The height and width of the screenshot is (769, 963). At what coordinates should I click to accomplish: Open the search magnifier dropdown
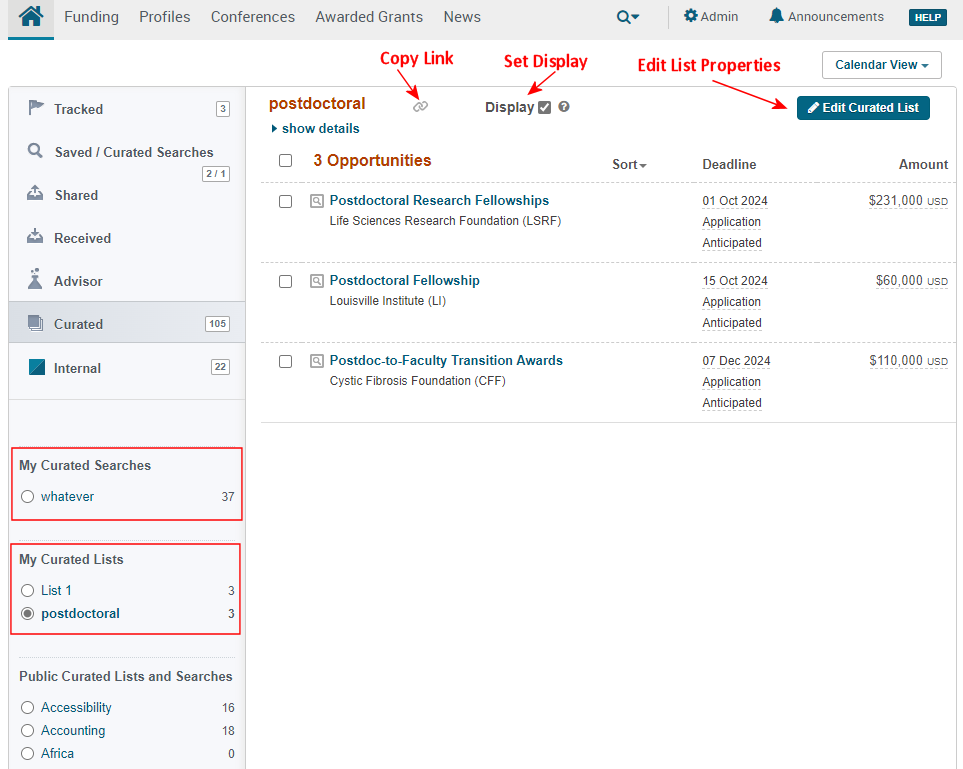click(628, 17)
